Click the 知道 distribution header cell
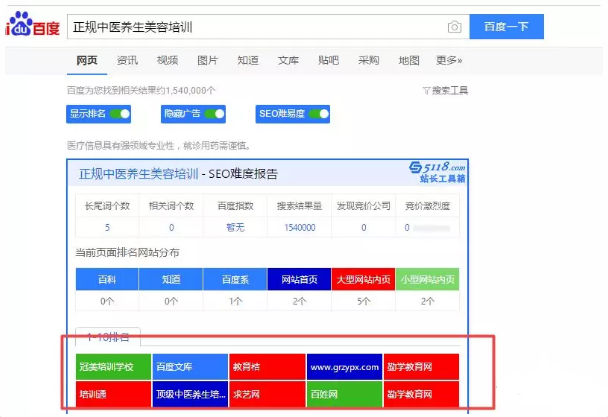Image resolution: width=608 pixels, height=417 pixels. (x=171, y=279)
